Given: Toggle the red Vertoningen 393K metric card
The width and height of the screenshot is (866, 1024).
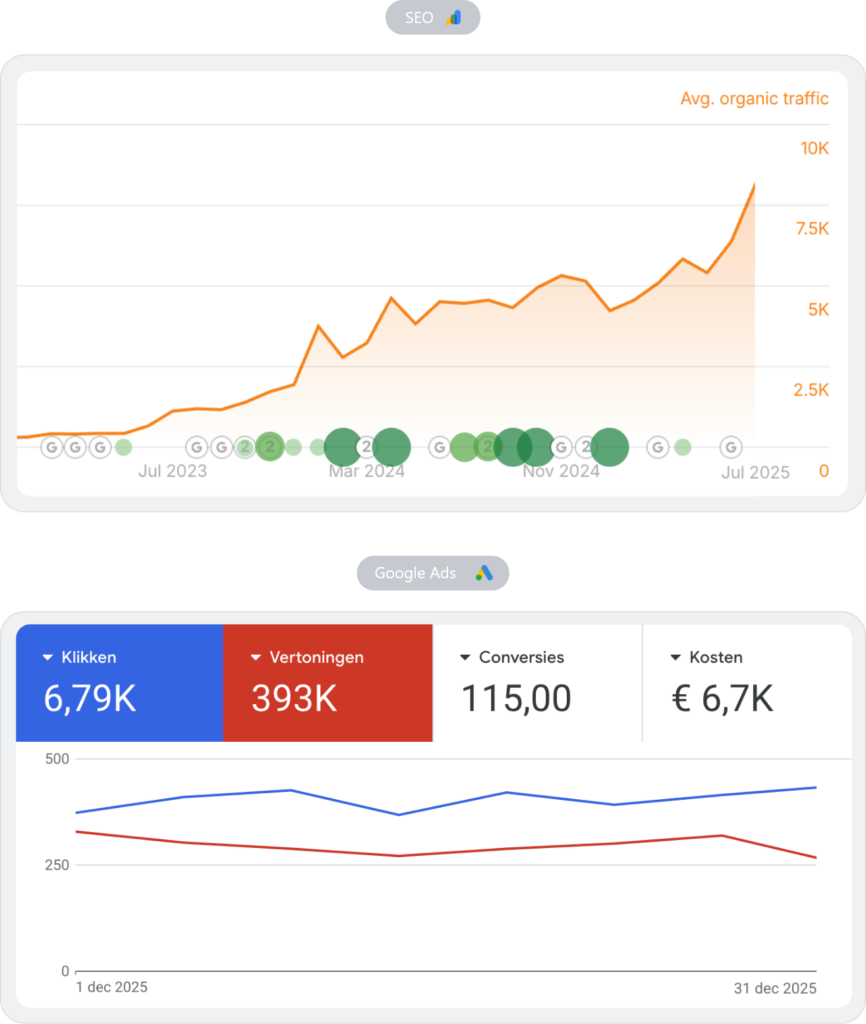Looking at the screenshot, I should (x=328, y=683).
